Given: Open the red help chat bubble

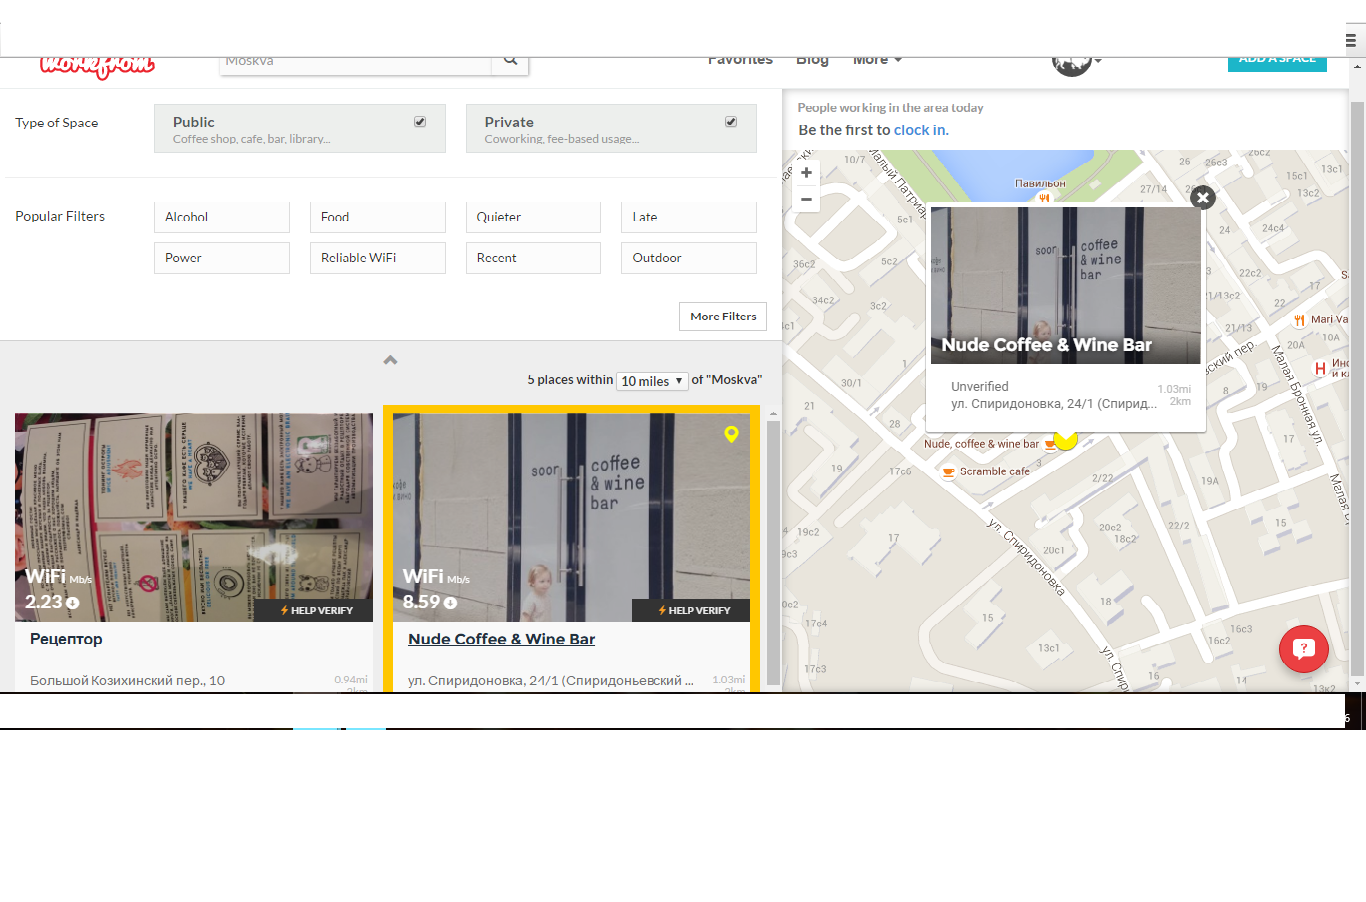Looking at the screenshot, I should click(x=1304, y=649).
